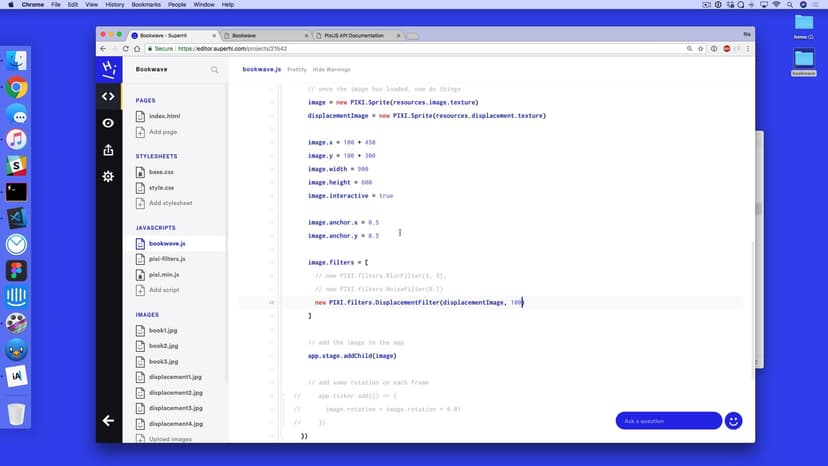Viewport: 828px width, 466px height.
Task: Open Figma from the macOS dock
Action: 16,271
